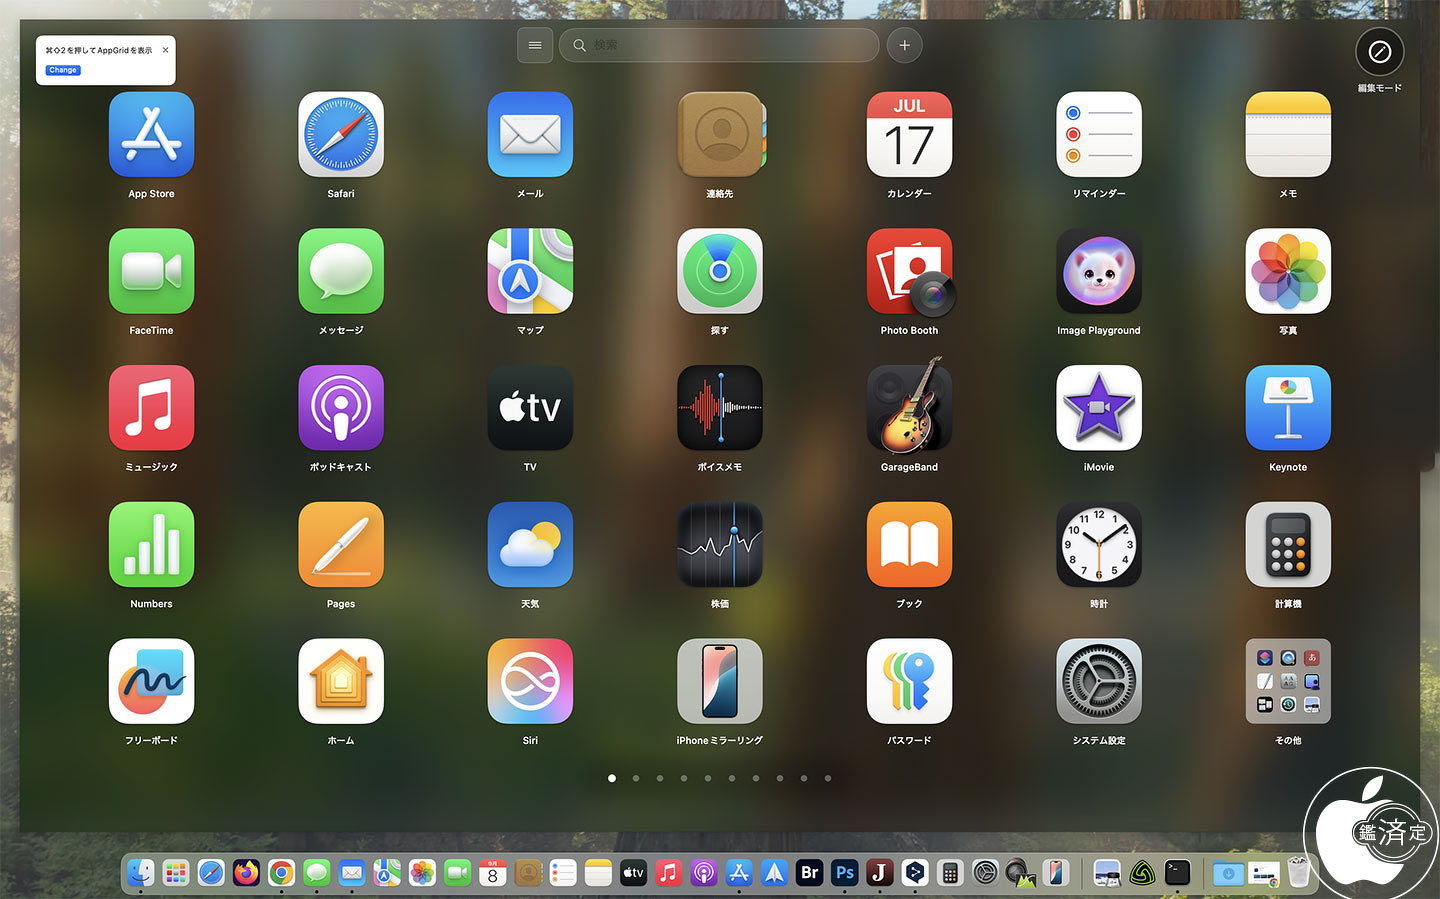Open the Keynote app icon
1440x899 pixels.
[x=1288, y=407]
